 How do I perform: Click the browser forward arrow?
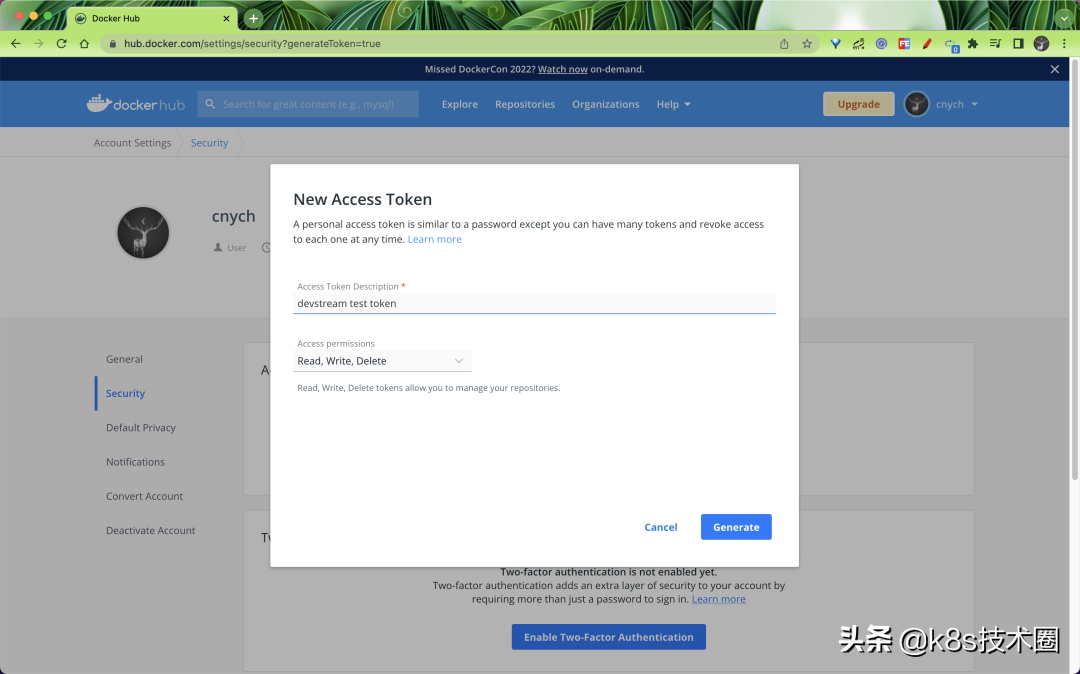click(39, 43)
